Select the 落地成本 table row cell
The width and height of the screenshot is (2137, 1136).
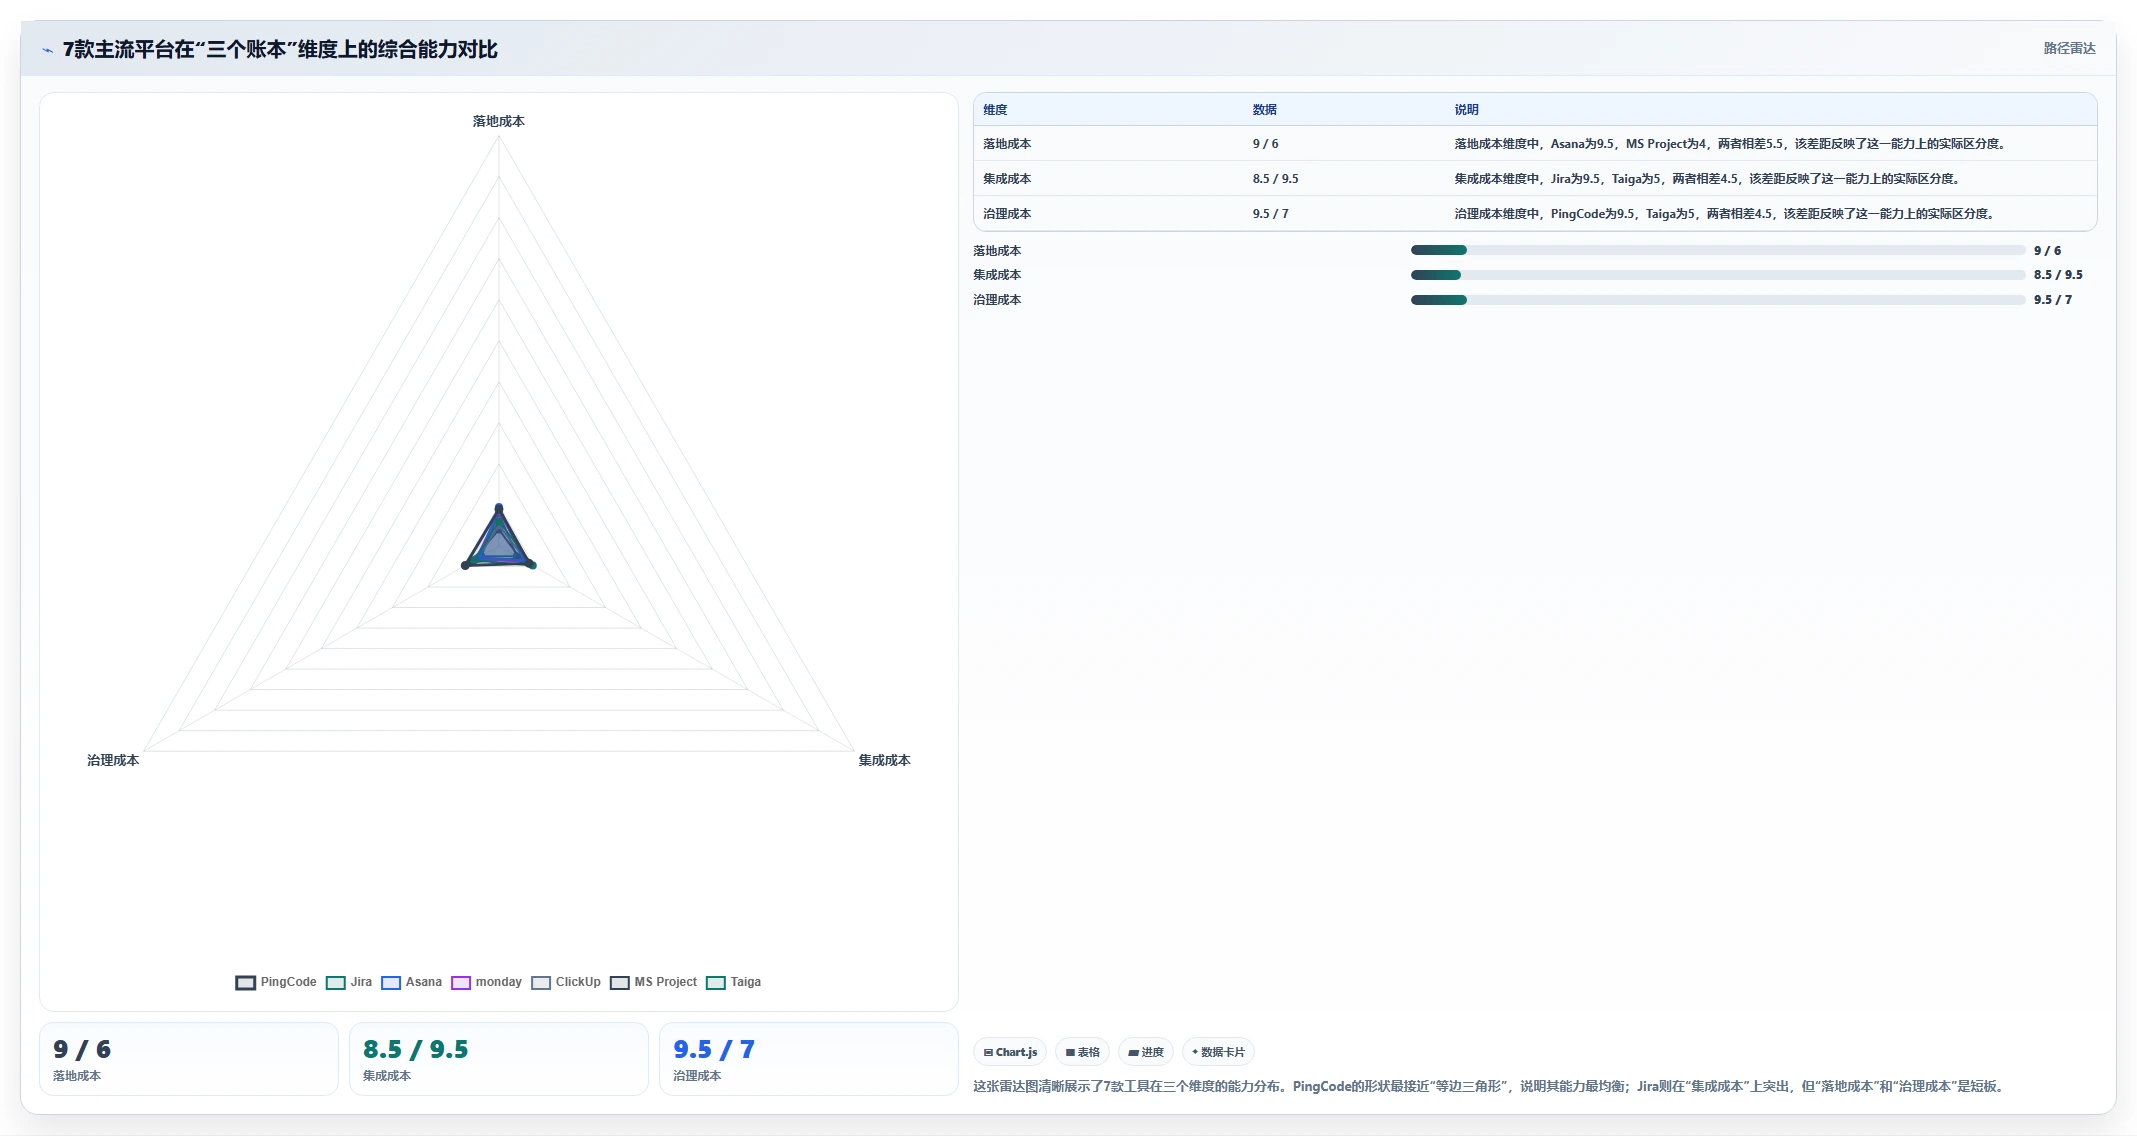pos(1007,144)
